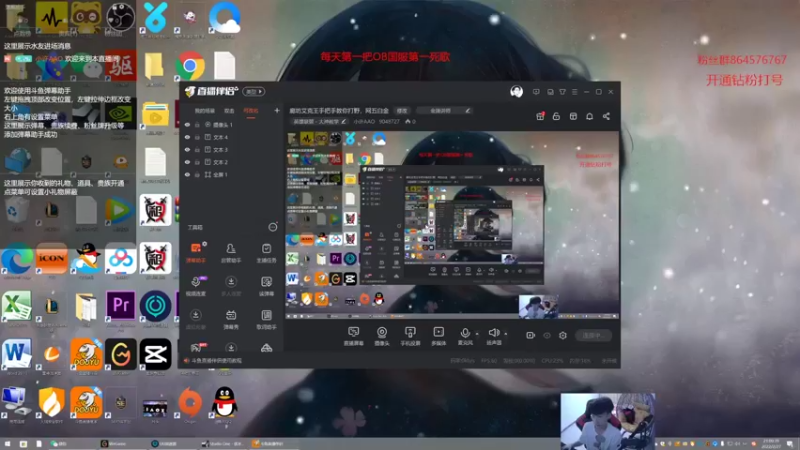
Task: Open the notification bell icon
Action: pos(589,116)
